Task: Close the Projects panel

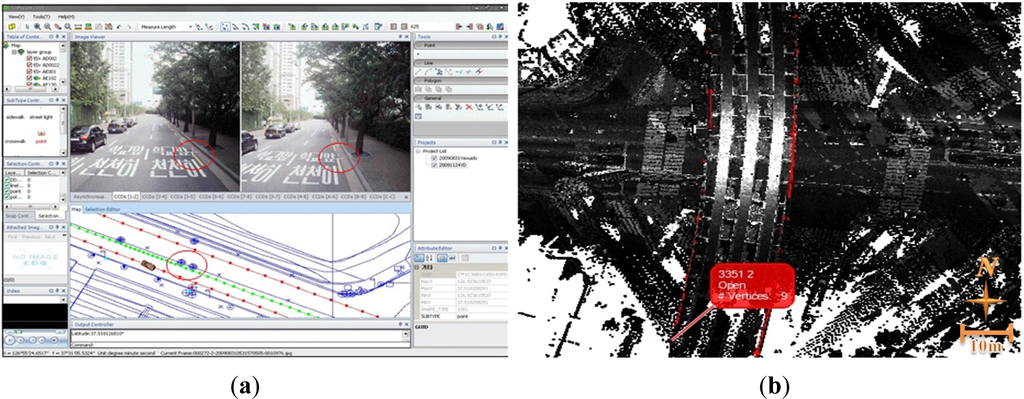Action: [x=505, y=142]
